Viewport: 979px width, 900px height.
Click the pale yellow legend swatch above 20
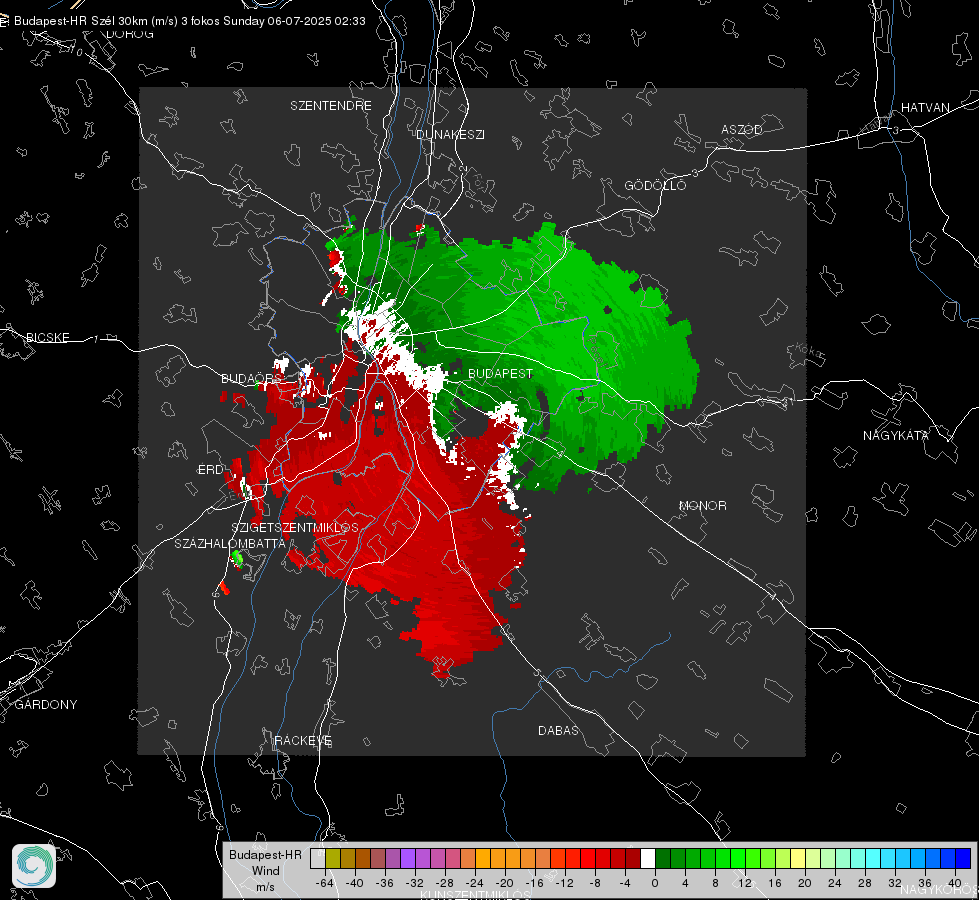coord(798,859)
